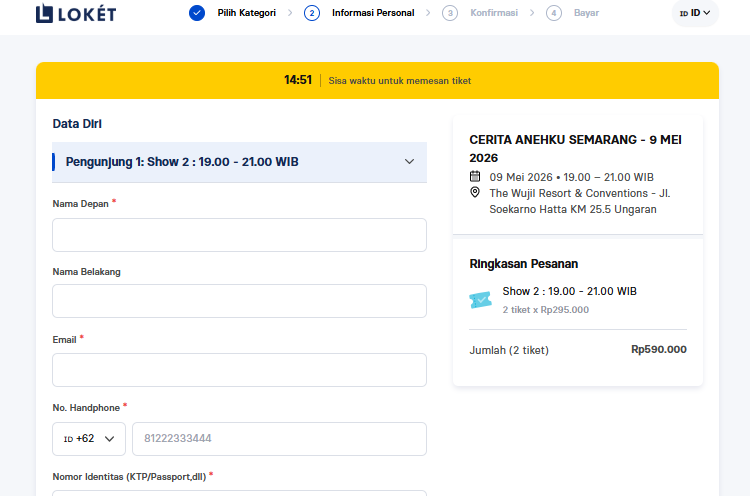Click the Ringkasan Pesanan heading
The width and height of the screenshot is (750, 496).
(524, 264)
